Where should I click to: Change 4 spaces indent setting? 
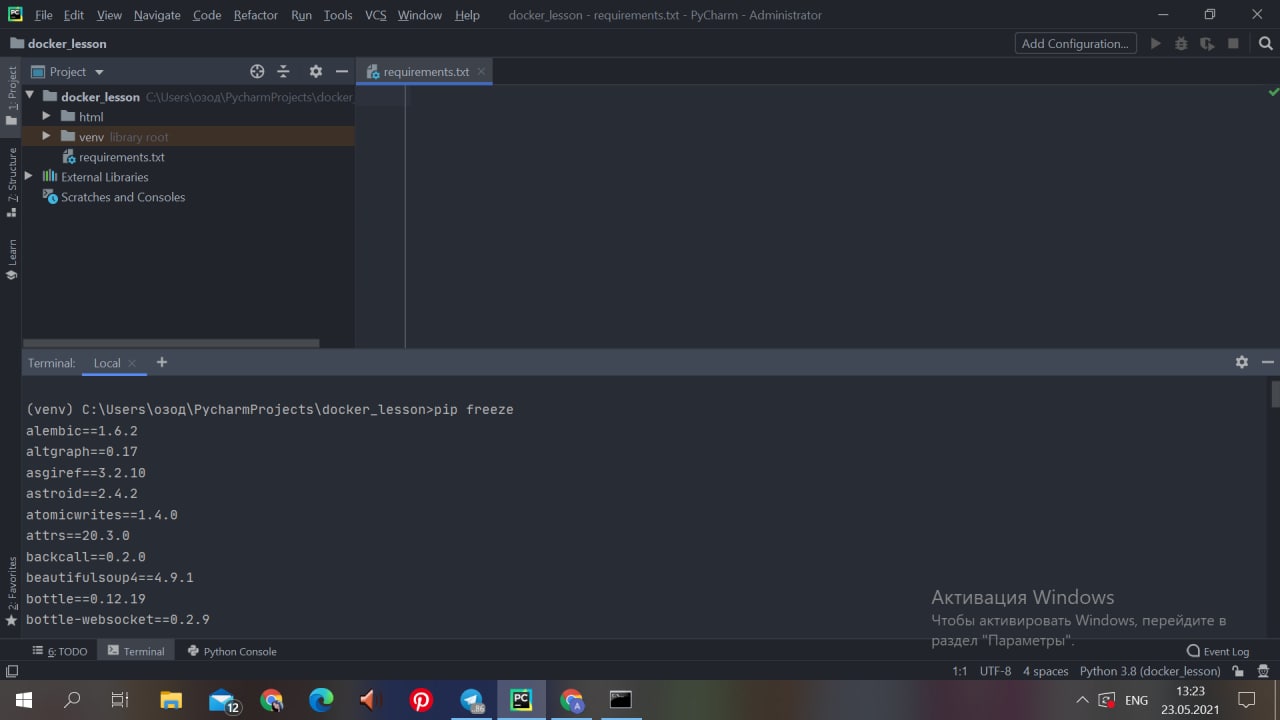tap(1045, 671)
